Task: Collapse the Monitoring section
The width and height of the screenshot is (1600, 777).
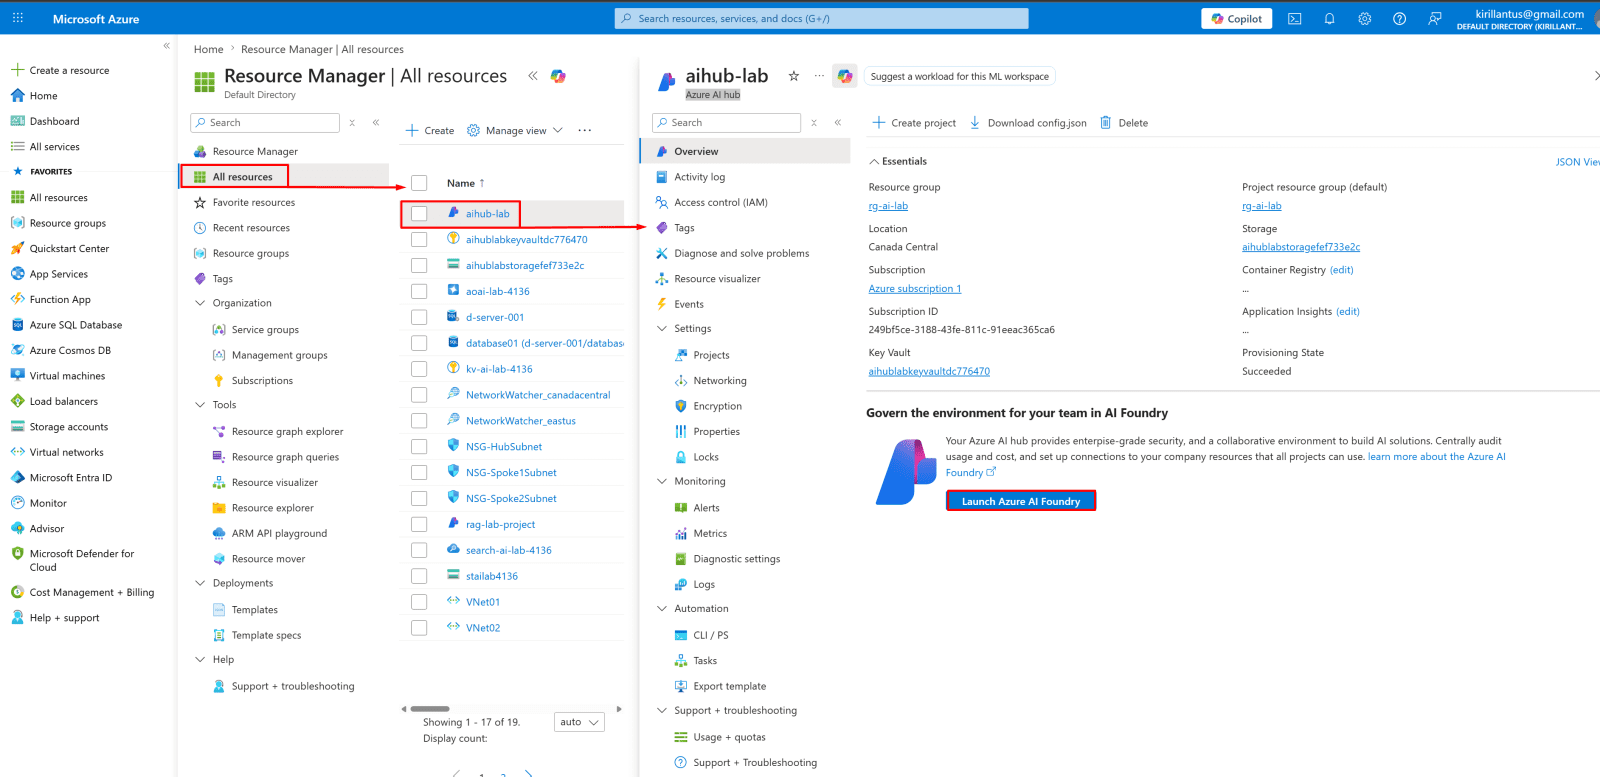Action: click(661, 481)
